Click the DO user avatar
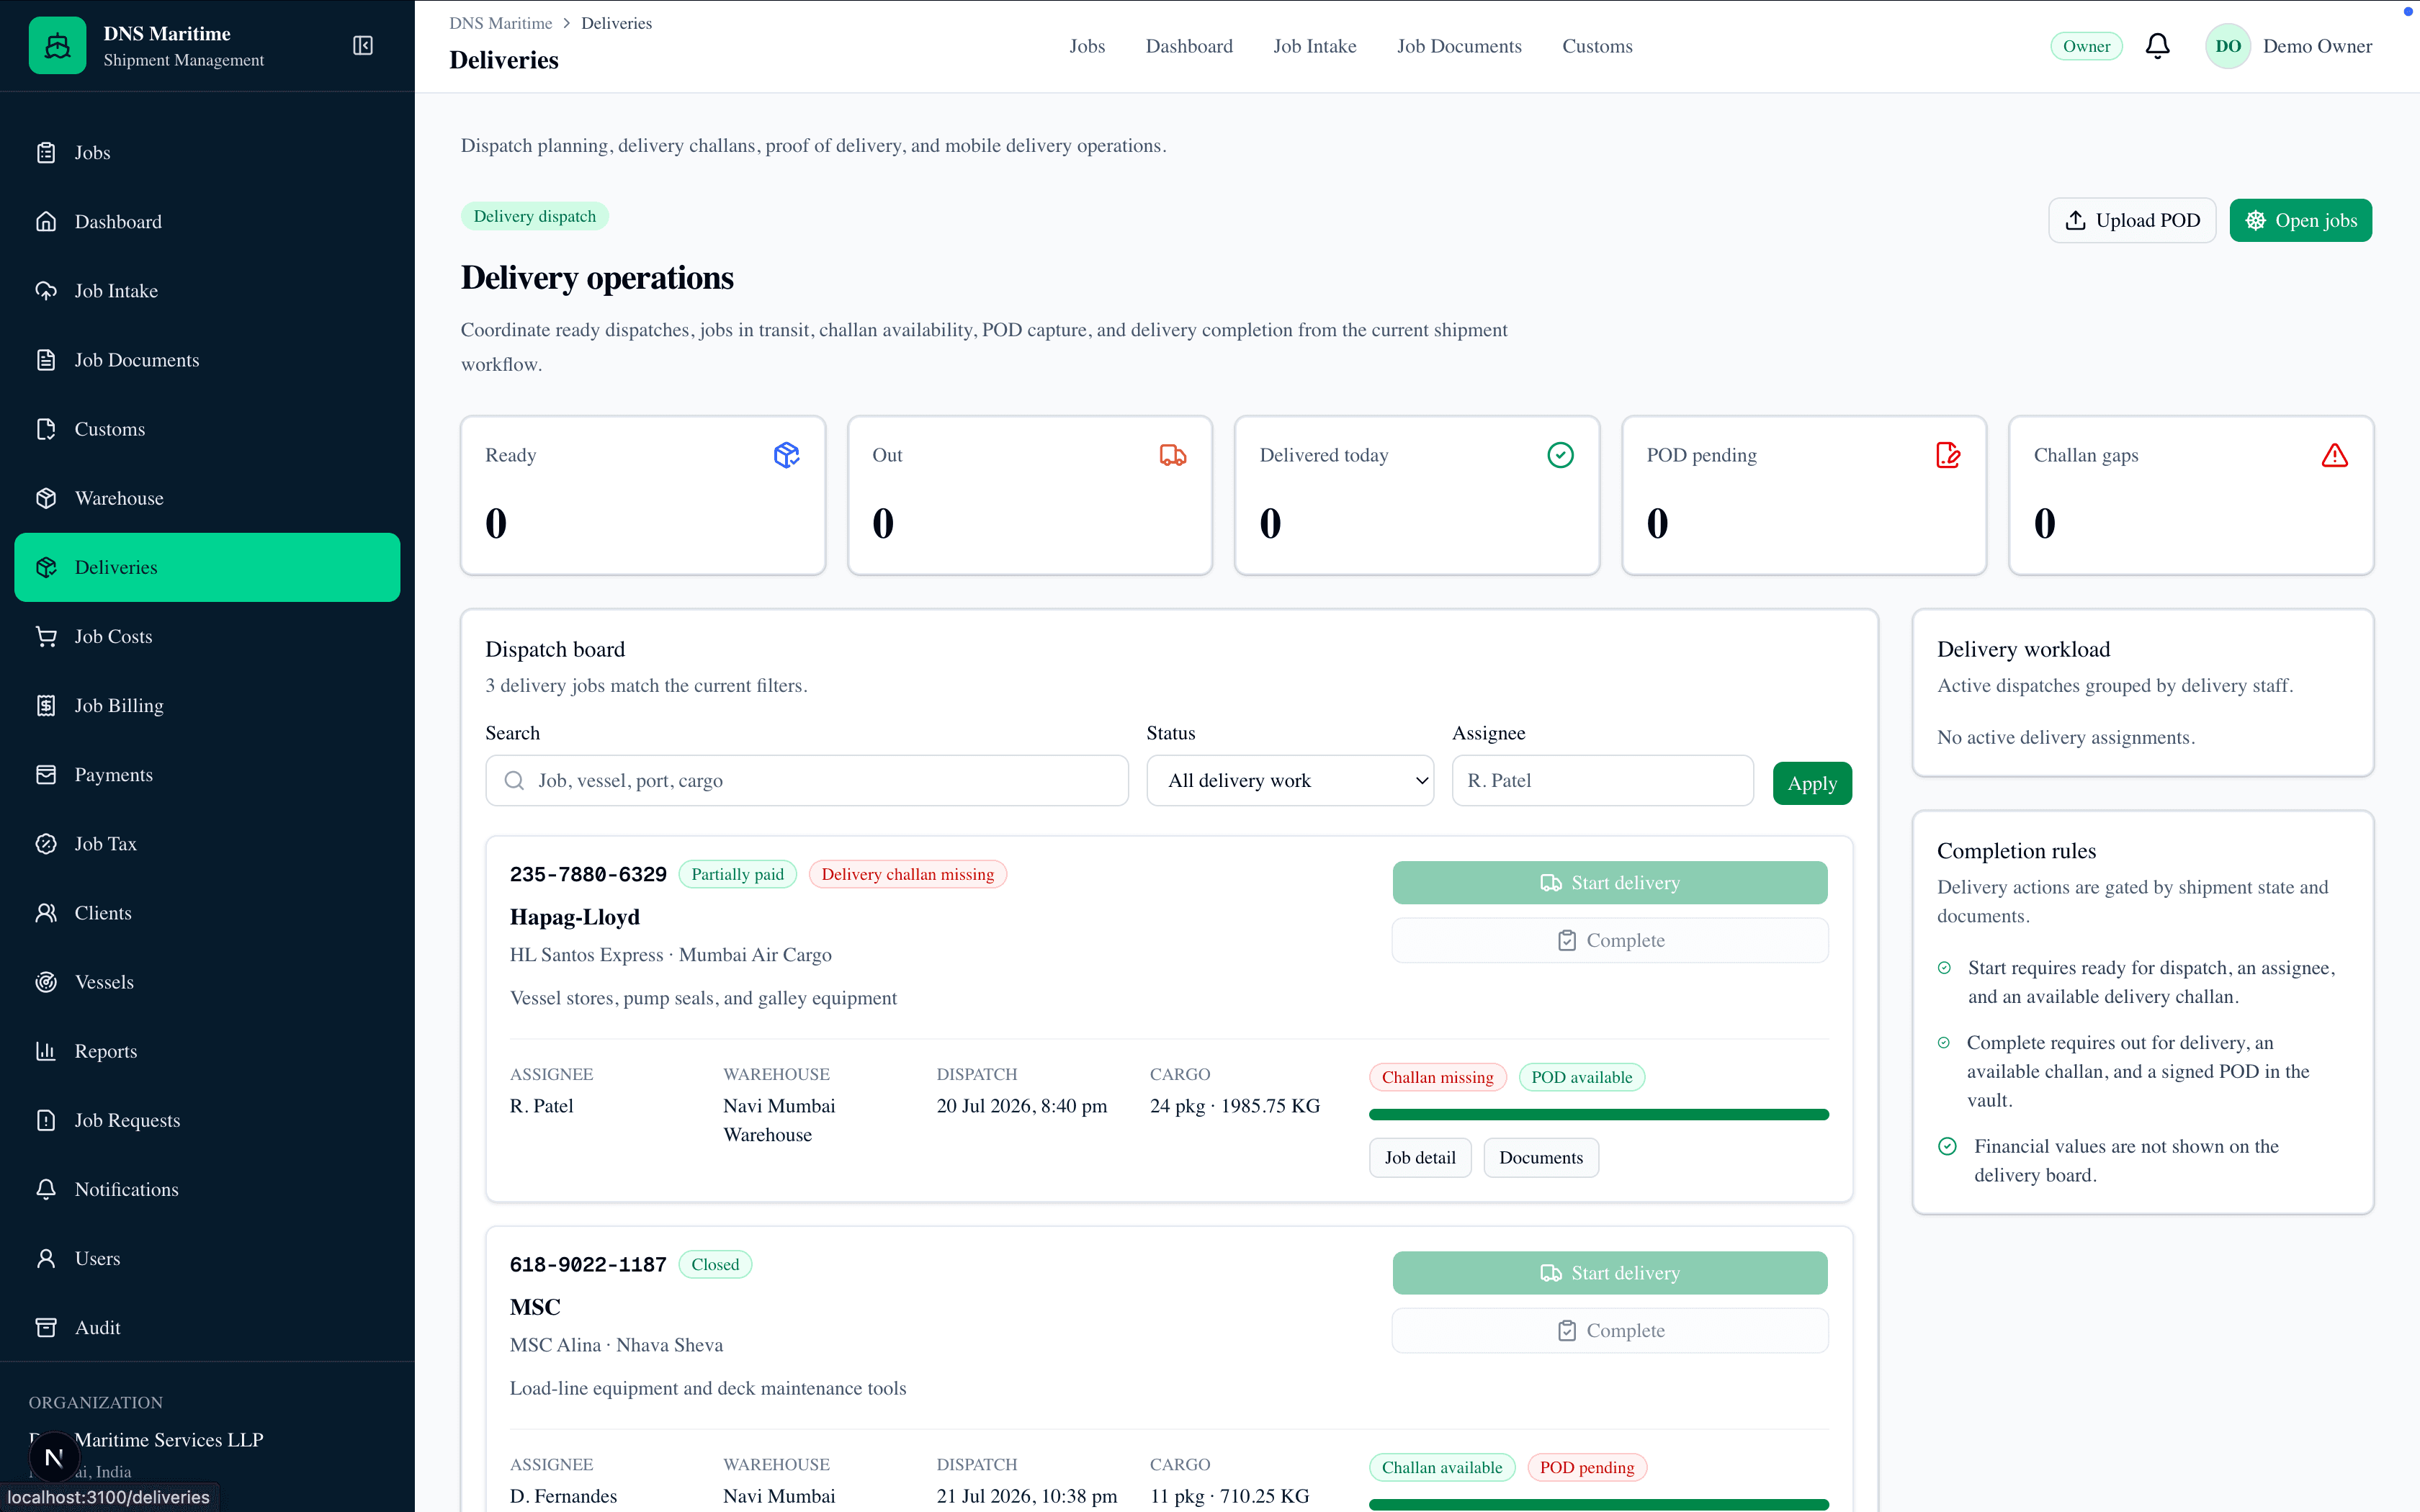Image resolution: width=2420 pixels, height=1512 pixels. coord(2227,46)
